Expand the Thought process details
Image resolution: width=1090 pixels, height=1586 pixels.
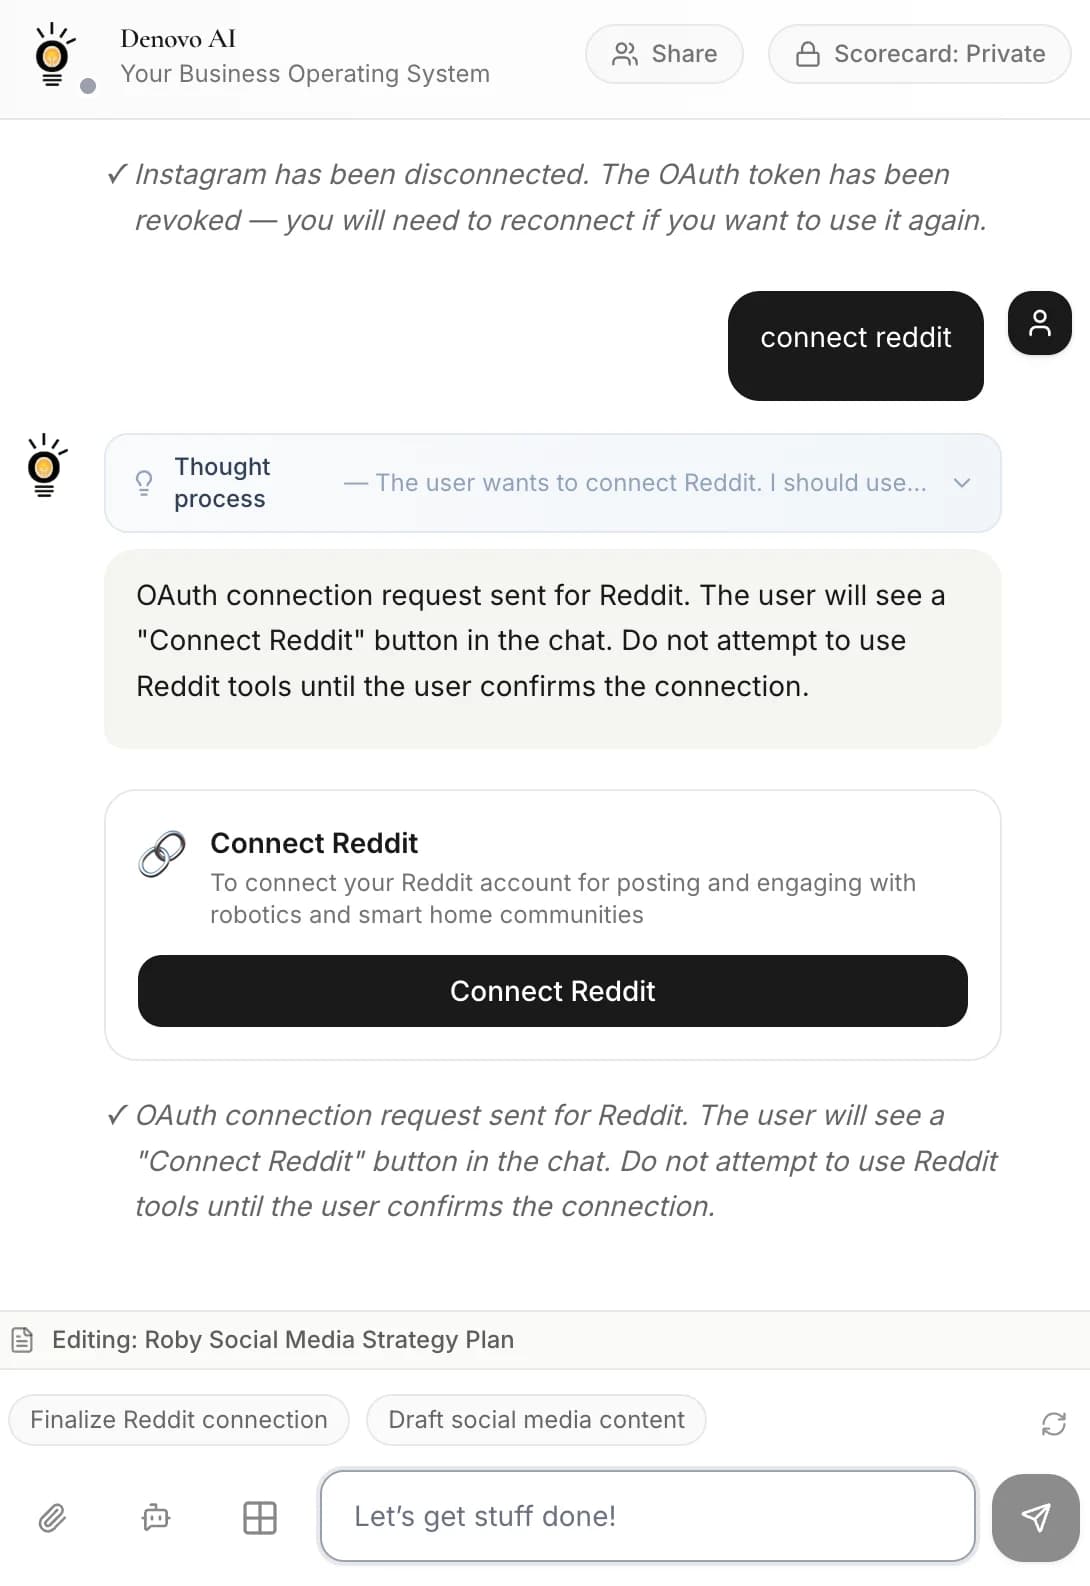(961, 483)
